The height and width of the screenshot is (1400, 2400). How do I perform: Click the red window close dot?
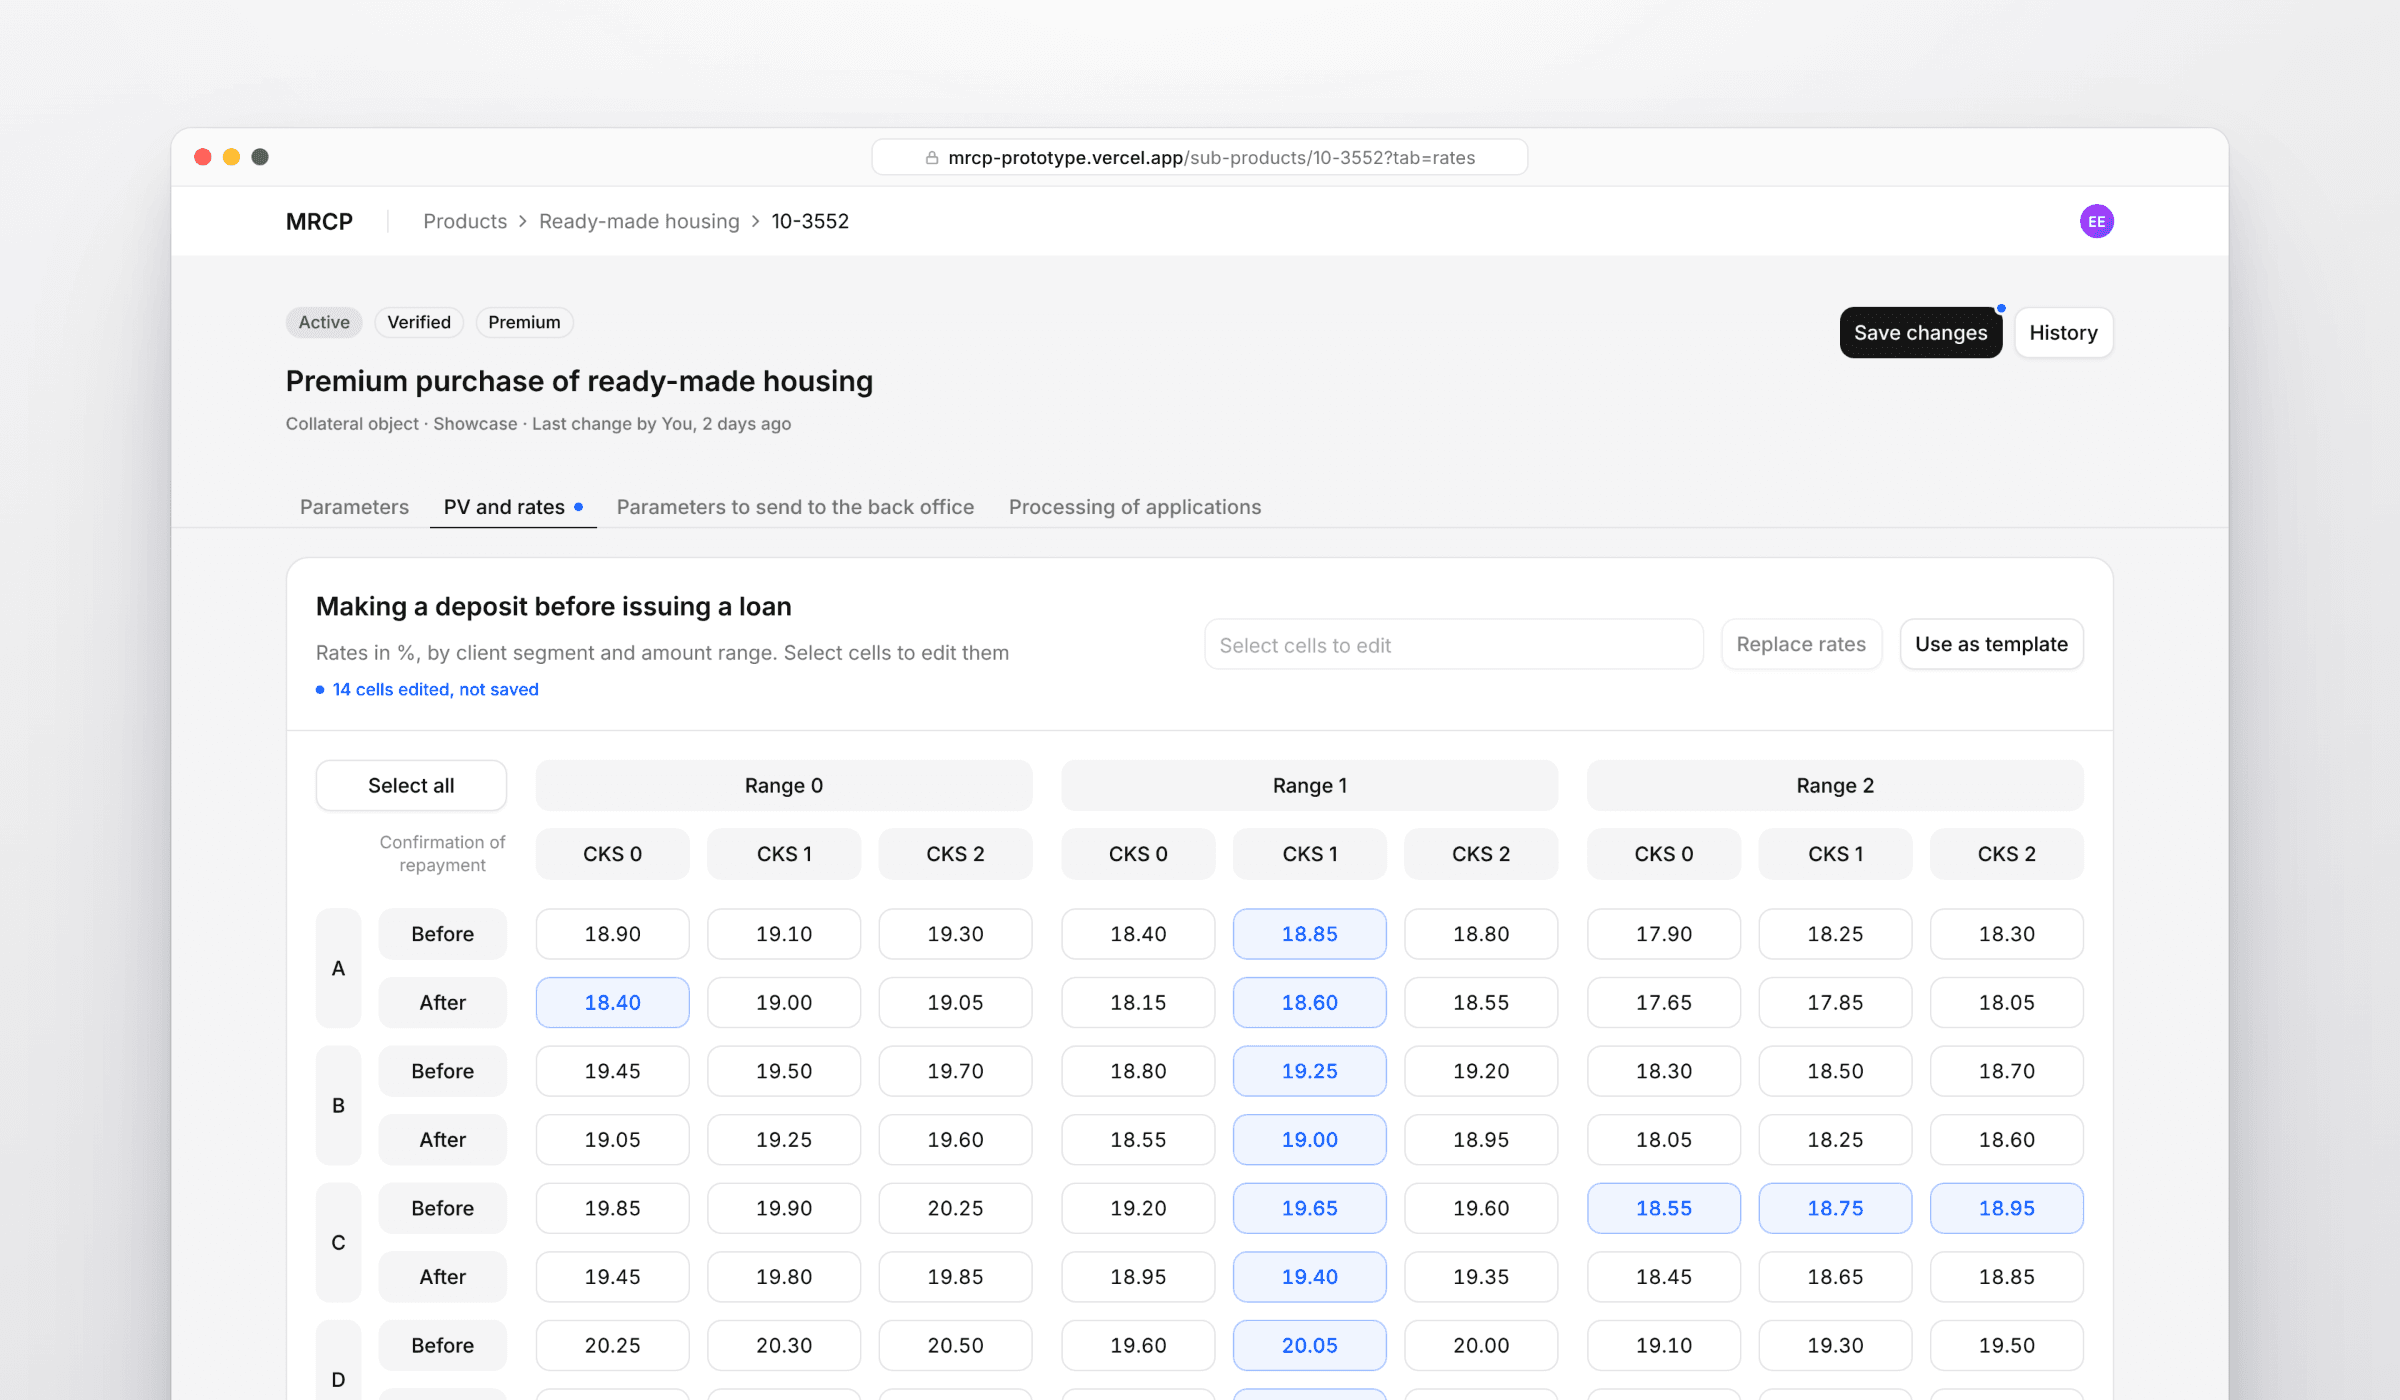(203, 157)
